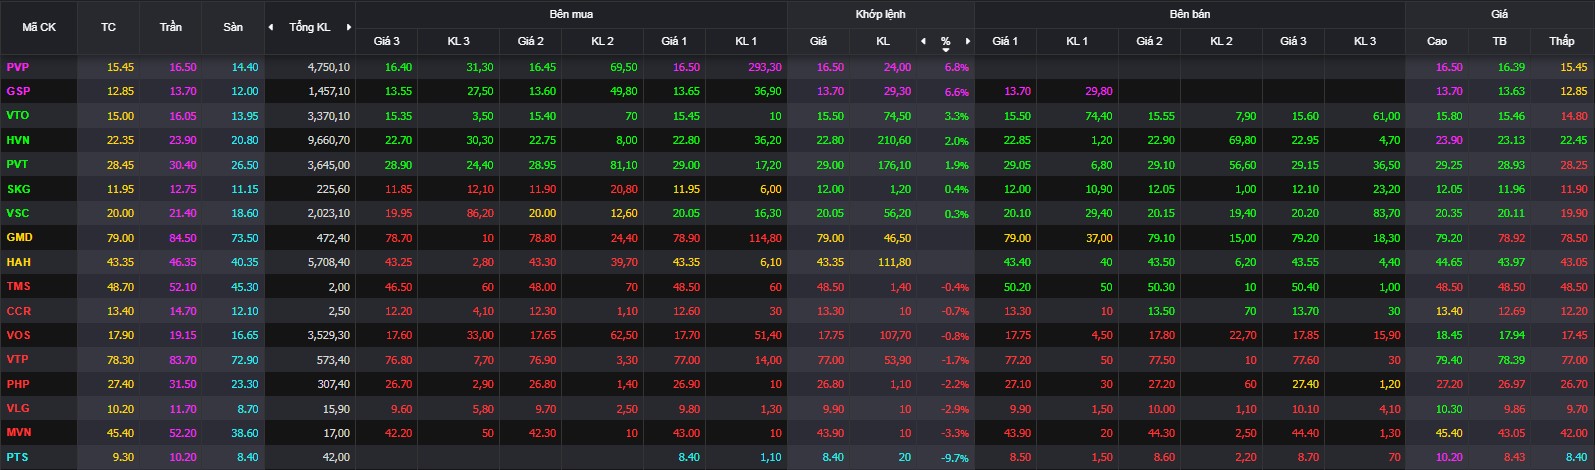Open stock ticker VOS

click(18, 335)
